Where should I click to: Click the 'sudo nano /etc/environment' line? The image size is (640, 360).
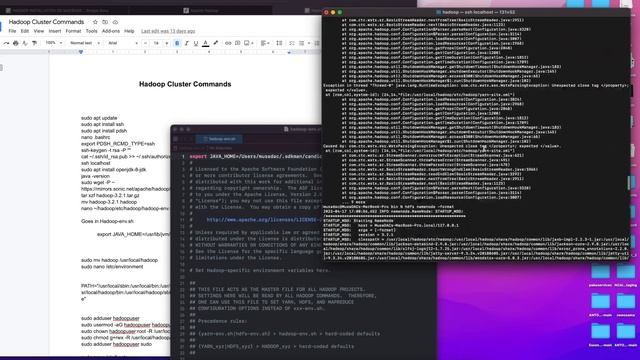112,267
